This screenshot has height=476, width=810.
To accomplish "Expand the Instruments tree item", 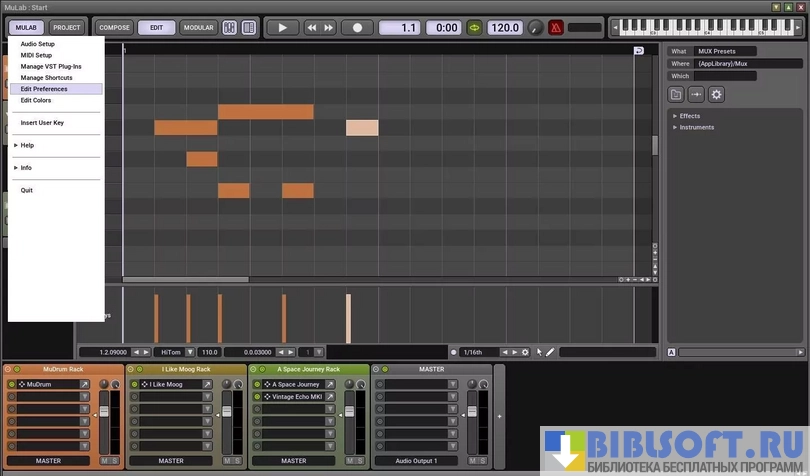I will [x=675, y=127].
